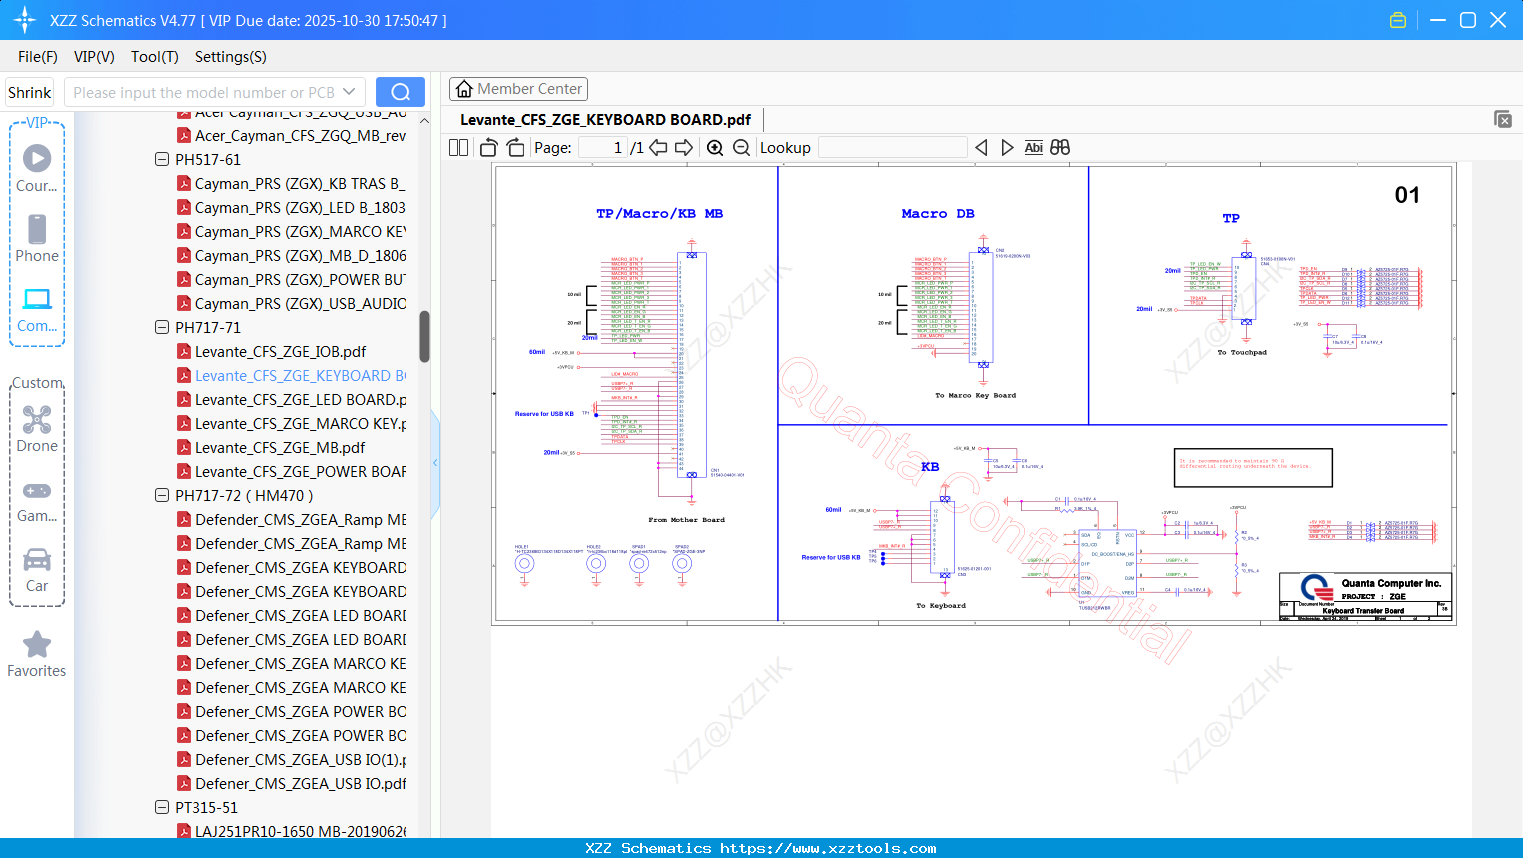Collapse the left file panel handle

(435, 463)
